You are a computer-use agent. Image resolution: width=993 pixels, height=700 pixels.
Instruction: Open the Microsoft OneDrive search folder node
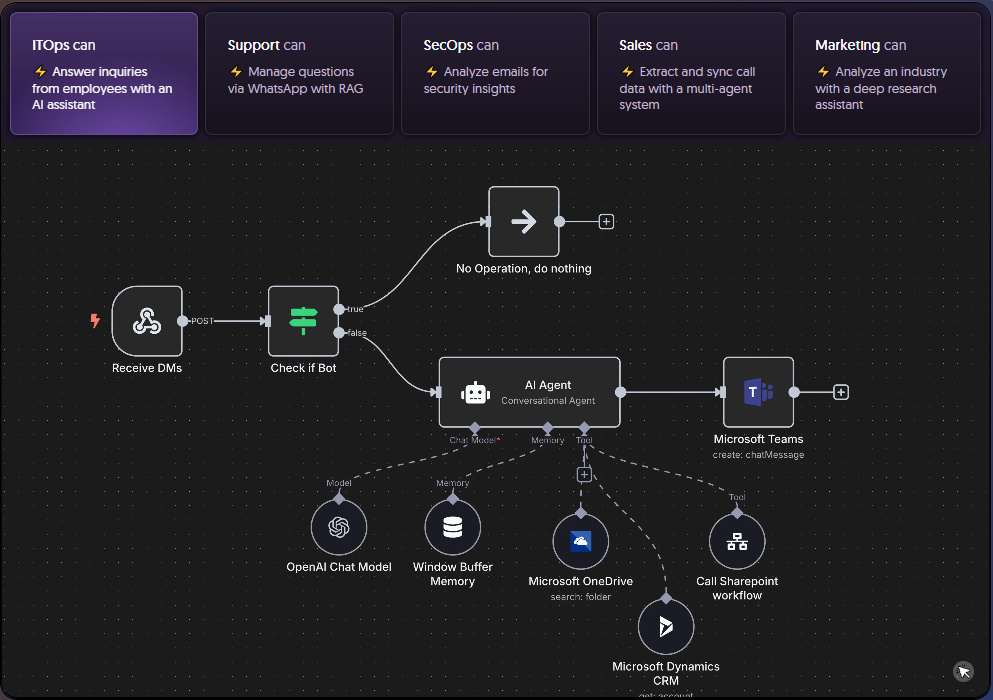tap(580, 541)
